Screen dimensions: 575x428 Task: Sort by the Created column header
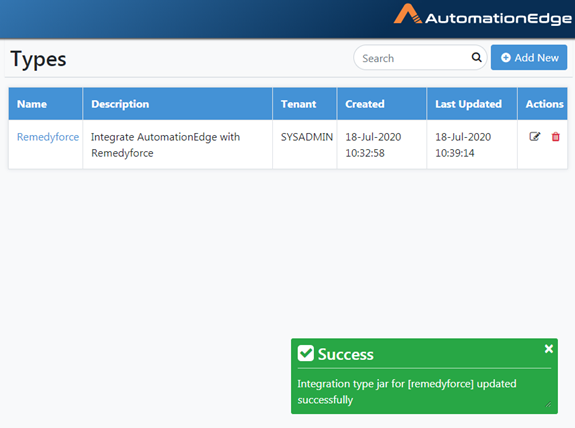click(365, 104)
